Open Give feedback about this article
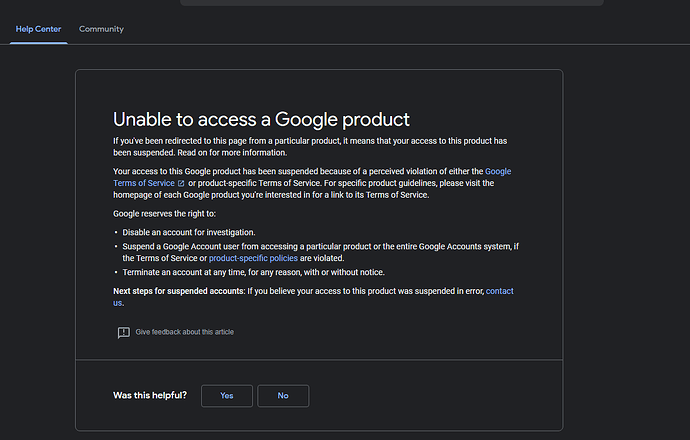The height and width of the screenshot is (440, 690). [184, 332]
